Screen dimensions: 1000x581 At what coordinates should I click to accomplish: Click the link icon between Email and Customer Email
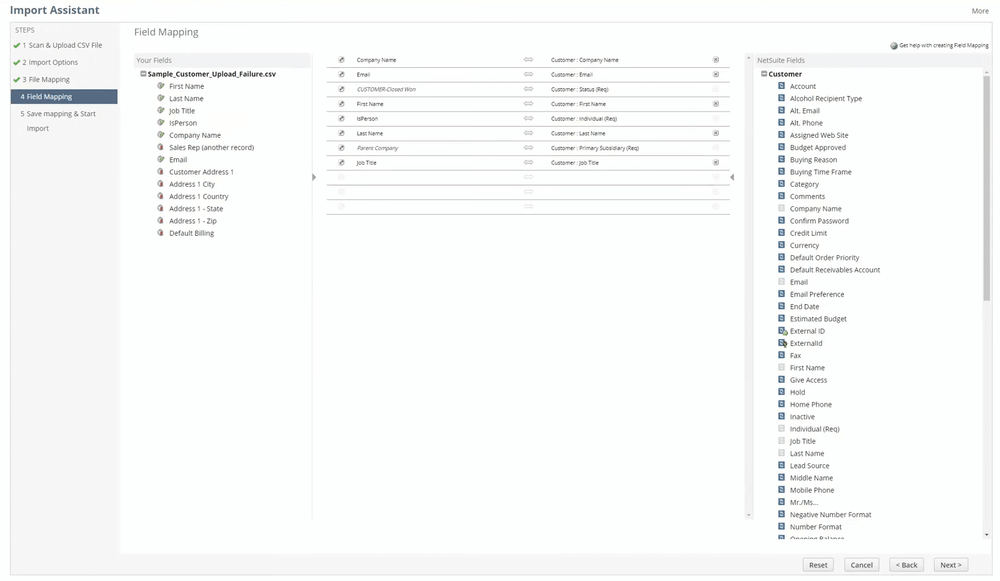[x=527, y=74]
